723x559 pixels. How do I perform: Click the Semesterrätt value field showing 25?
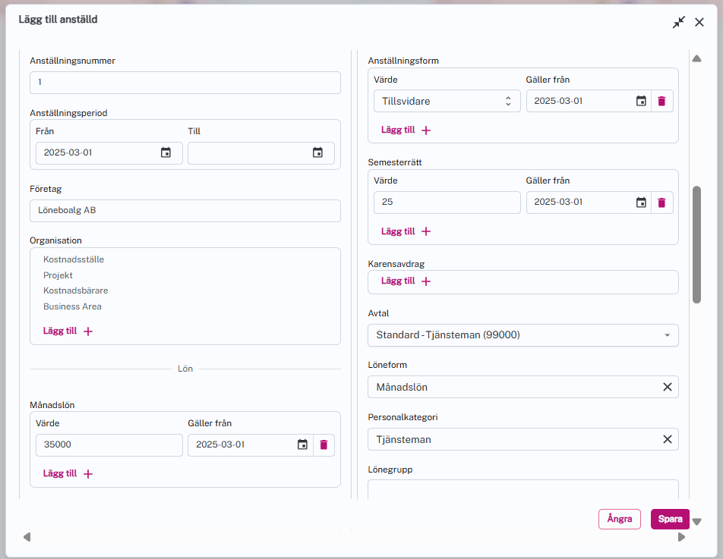pos(446,203)
